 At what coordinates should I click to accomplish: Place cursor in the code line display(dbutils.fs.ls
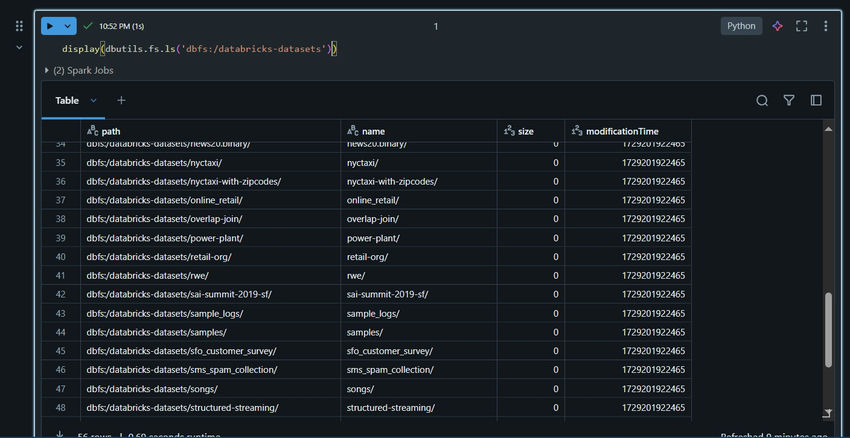[x=199, y=49]
